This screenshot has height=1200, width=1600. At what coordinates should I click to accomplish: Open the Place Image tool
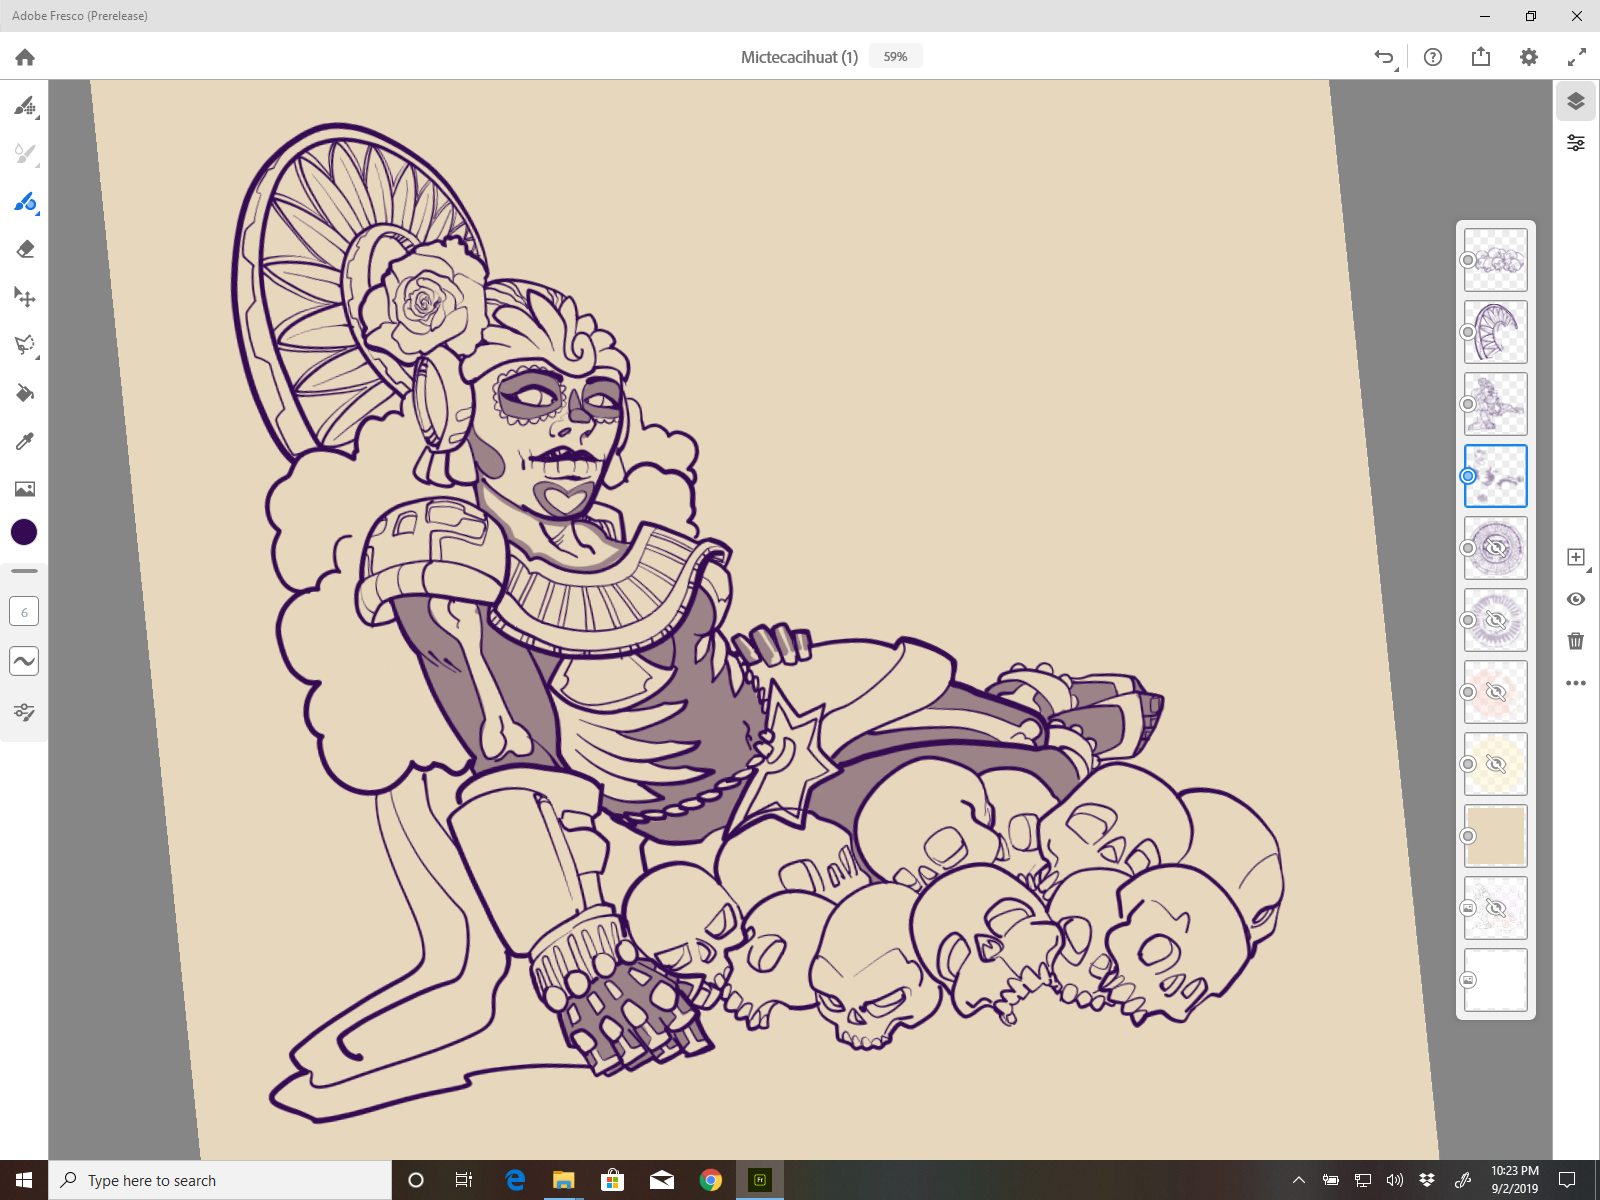pos(25,489)
